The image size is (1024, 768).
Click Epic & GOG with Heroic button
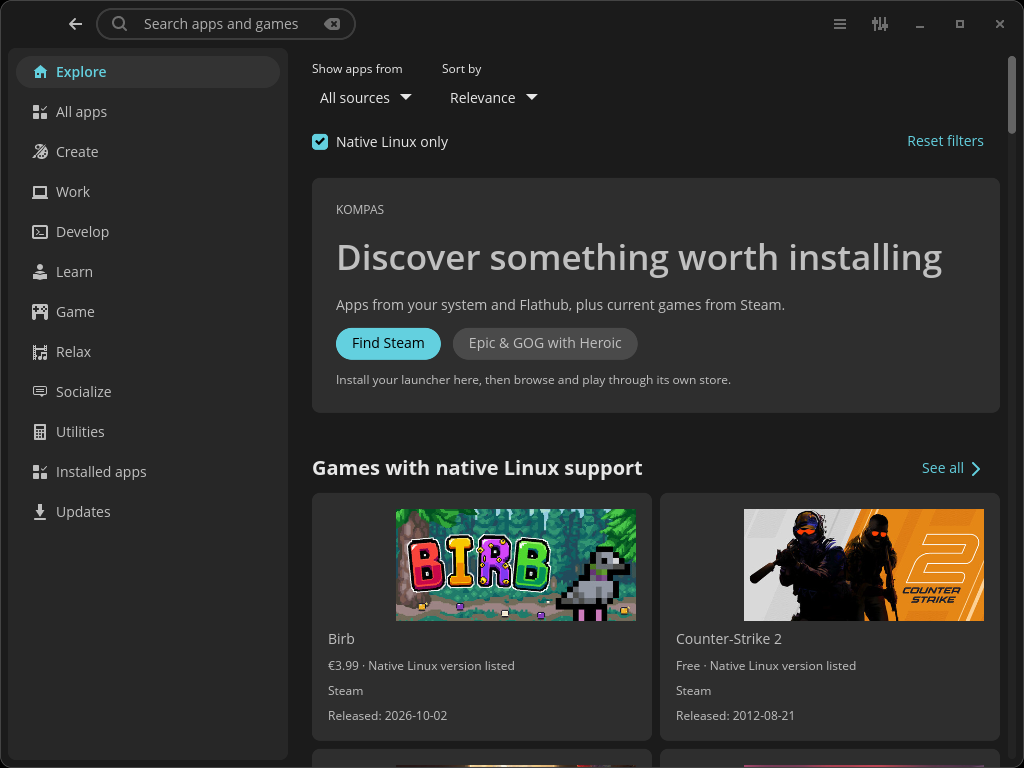(x=545, y=344)
